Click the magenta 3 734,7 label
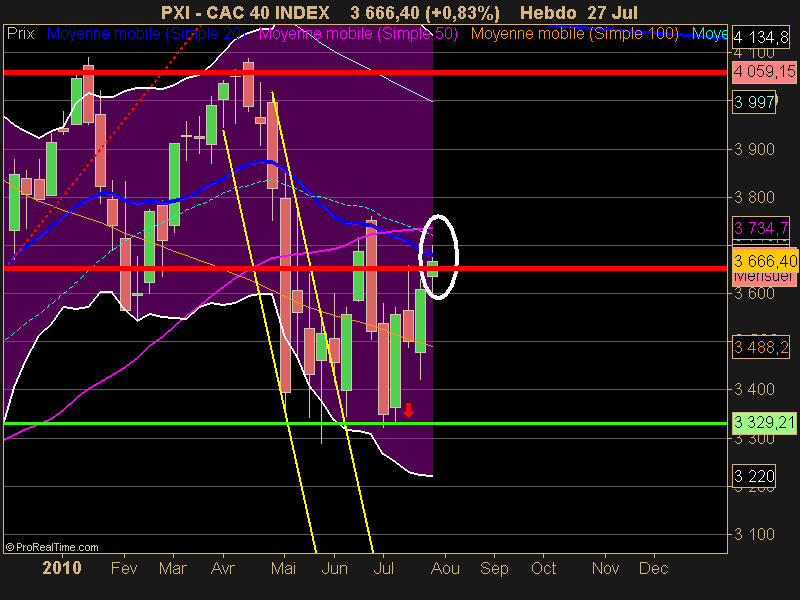 pyautogui.click(x=761, y=228)
